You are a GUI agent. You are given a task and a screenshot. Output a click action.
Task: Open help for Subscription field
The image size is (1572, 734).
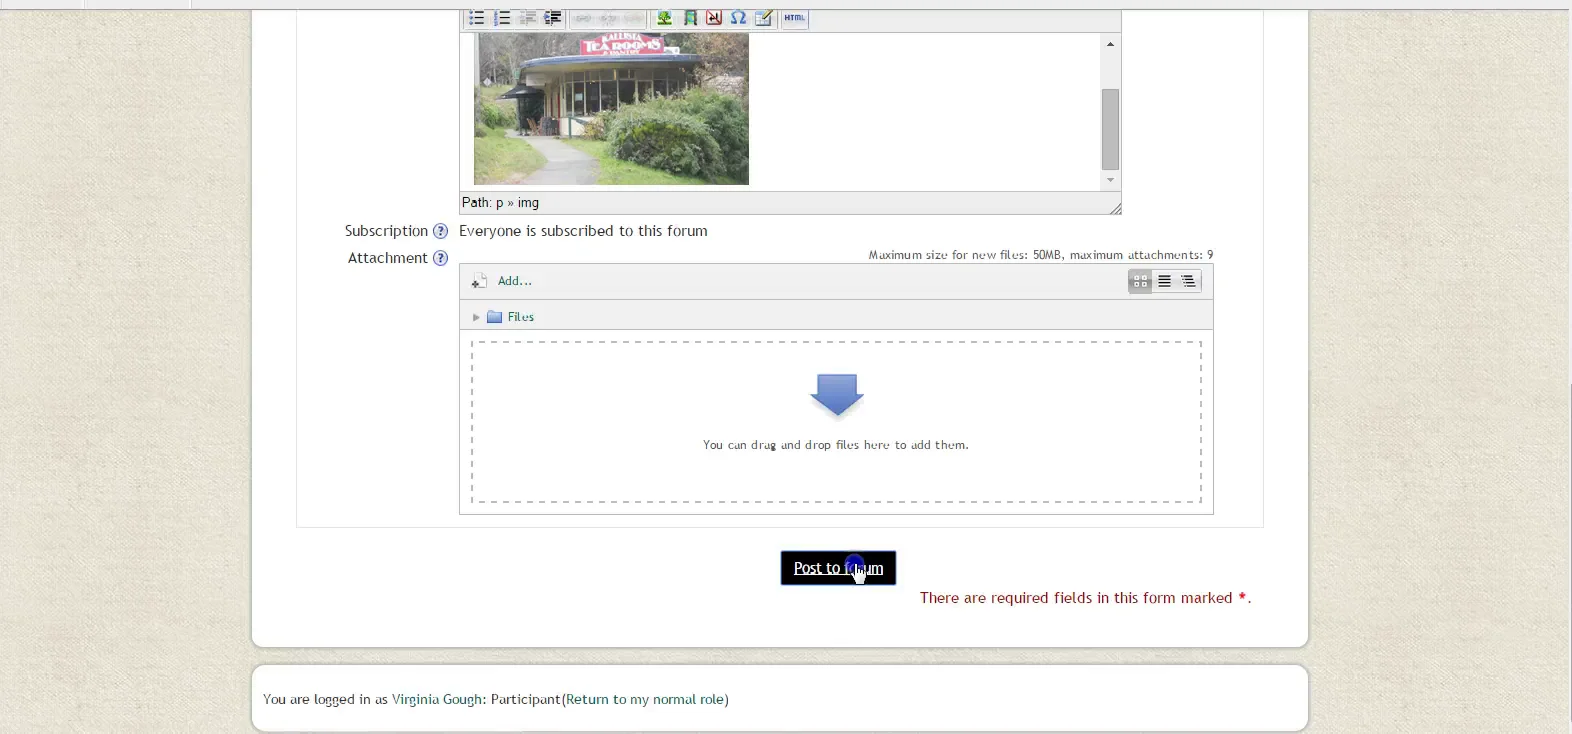point(440,231)
